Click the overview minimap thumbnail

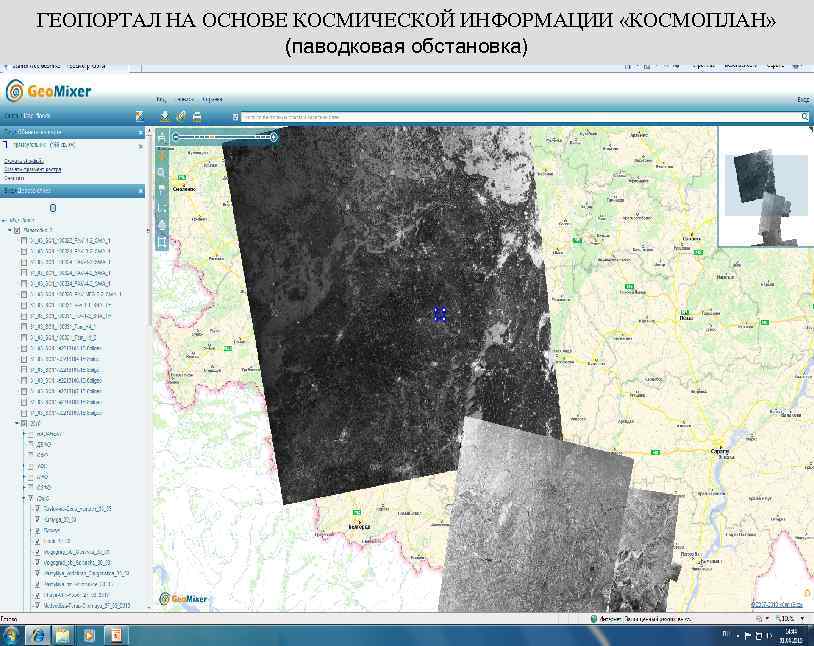pyautogui.click(x=766, y=187)
